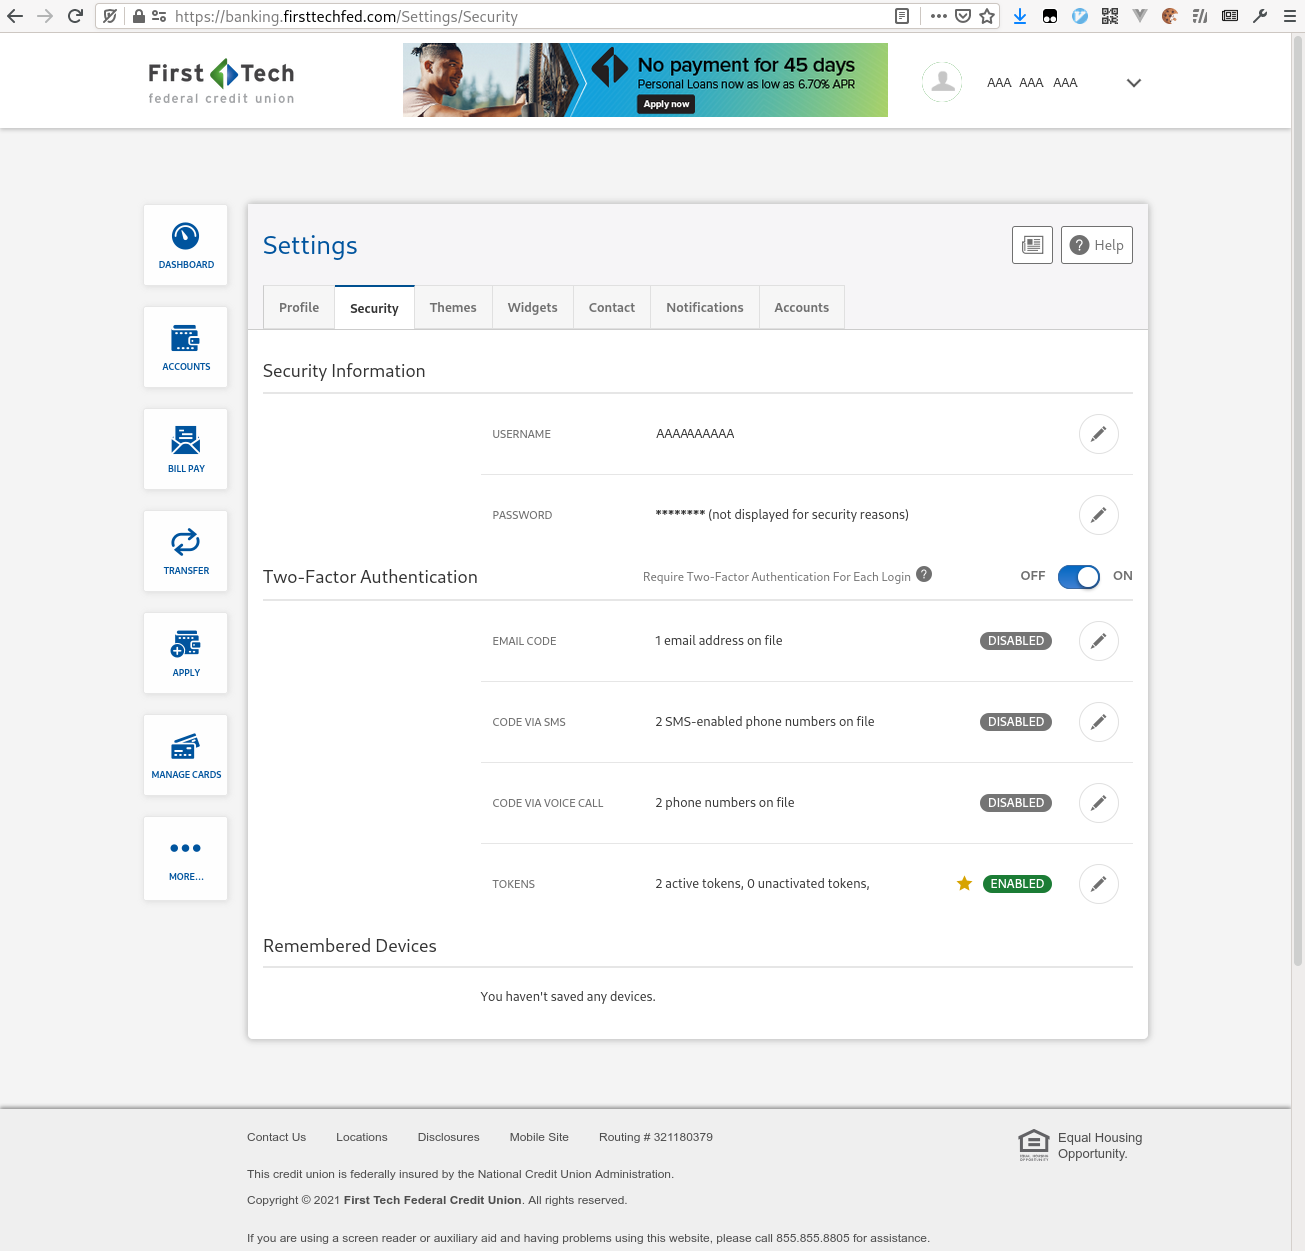Image resolution: width=1305 pixels, height=1251 pixels.
Task: Open the Disclosures footer link
Action: coord(449,1137)
